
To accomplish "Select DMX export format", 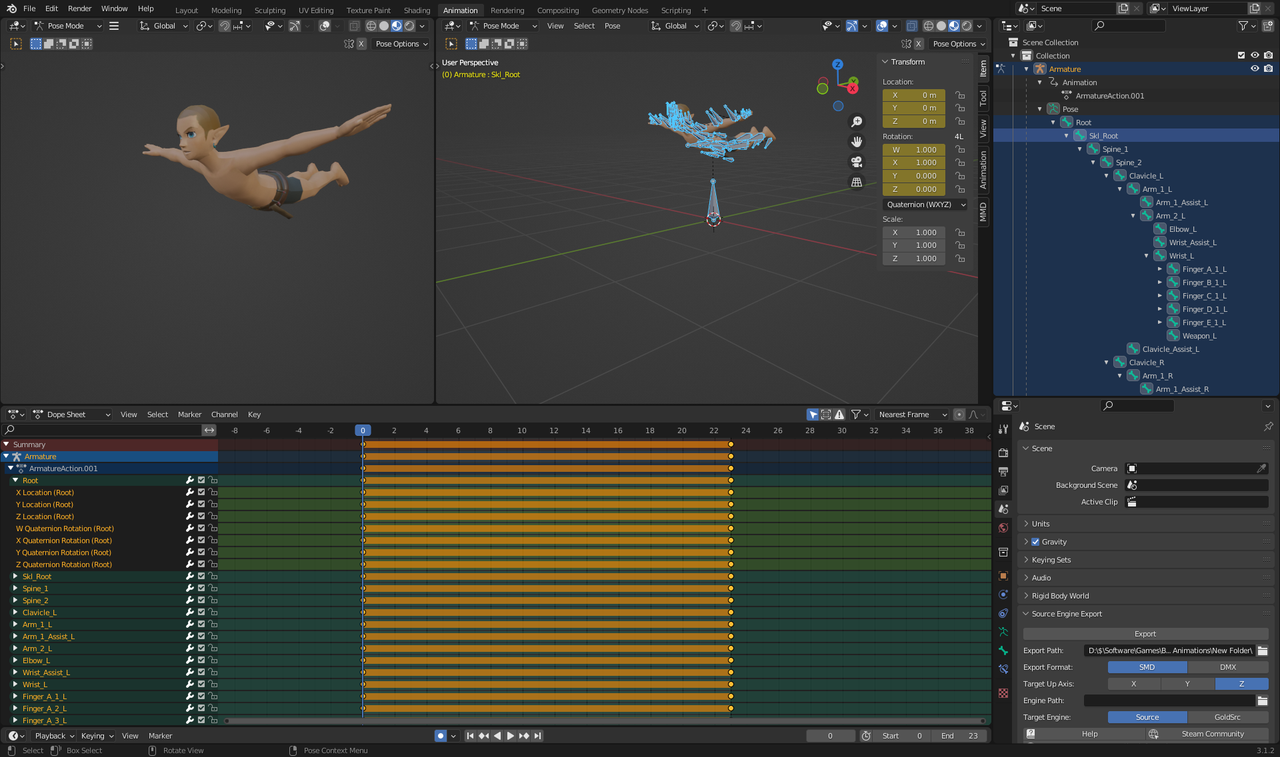I will click(x=1227, y=667).
